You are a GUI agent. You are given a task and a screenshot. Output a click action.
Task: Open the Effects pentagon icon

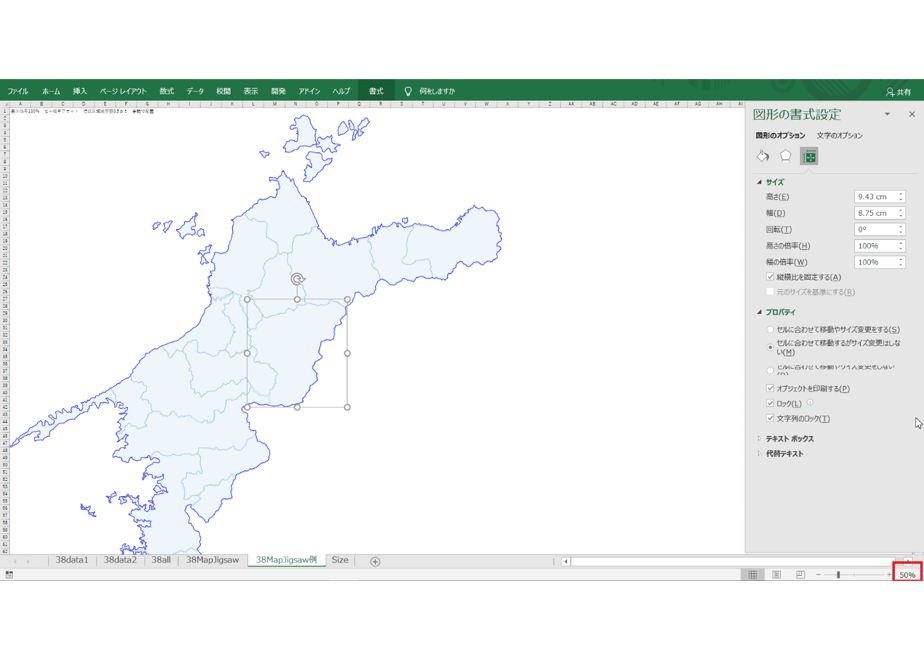(x=786, y=156)
